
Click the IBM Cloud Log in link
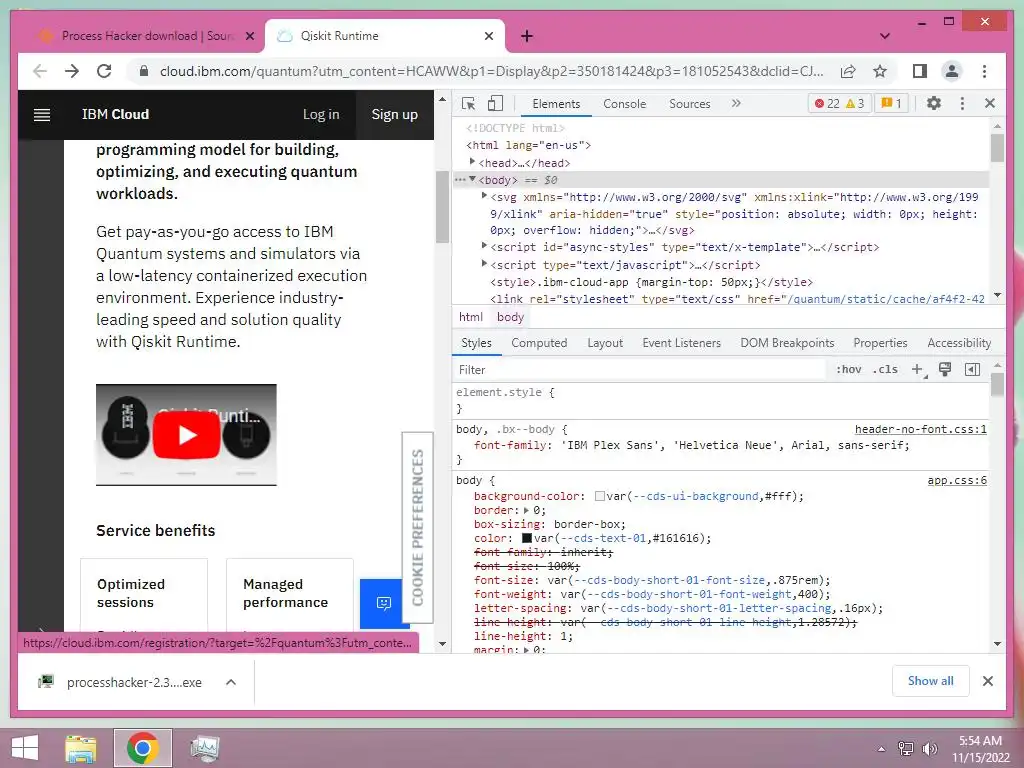point(321,114)
